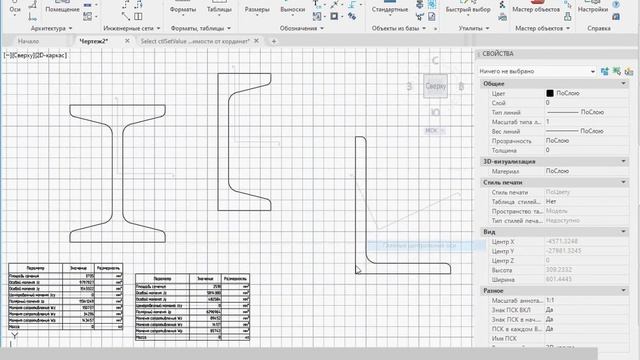
Task: Click the round help icon in Справка panel
Action: click(616, 5)
